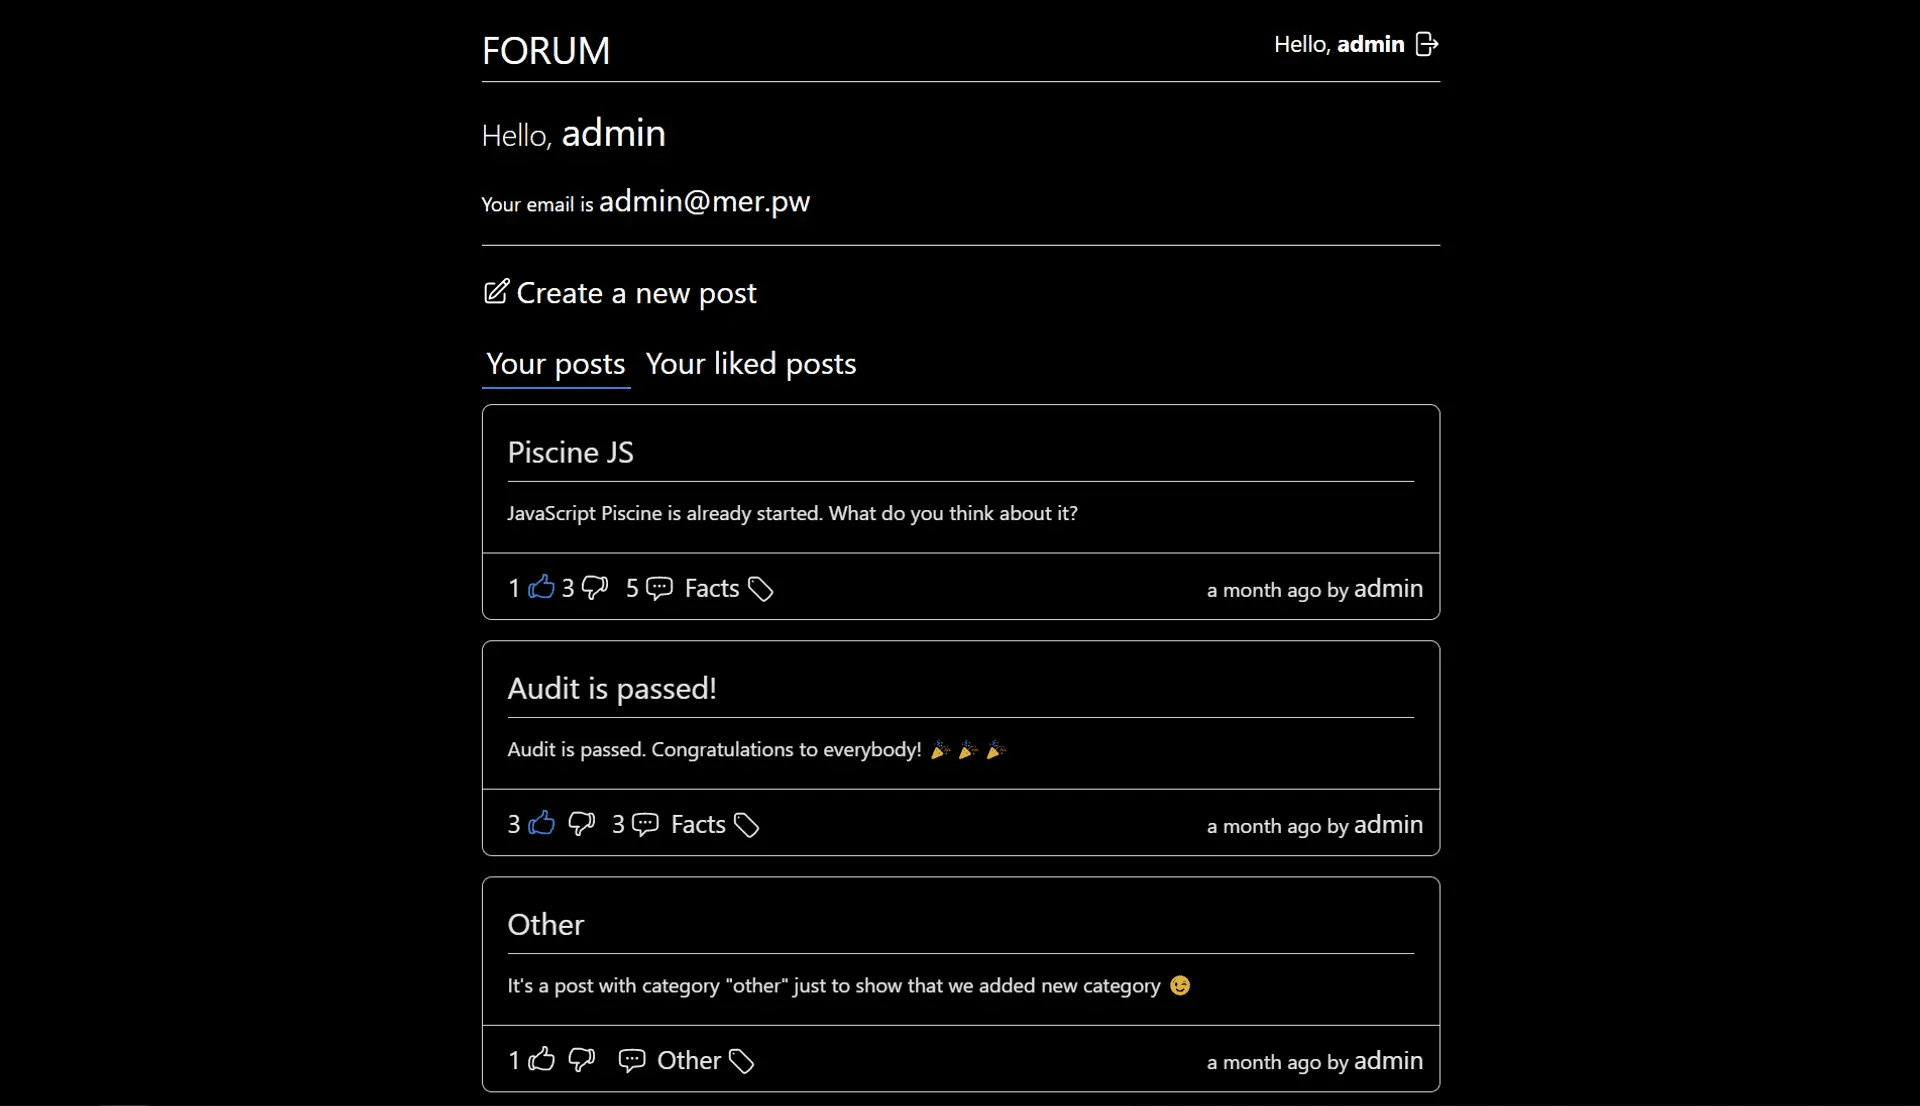Open the Piscine JS post title

click(x=570, y=453)
